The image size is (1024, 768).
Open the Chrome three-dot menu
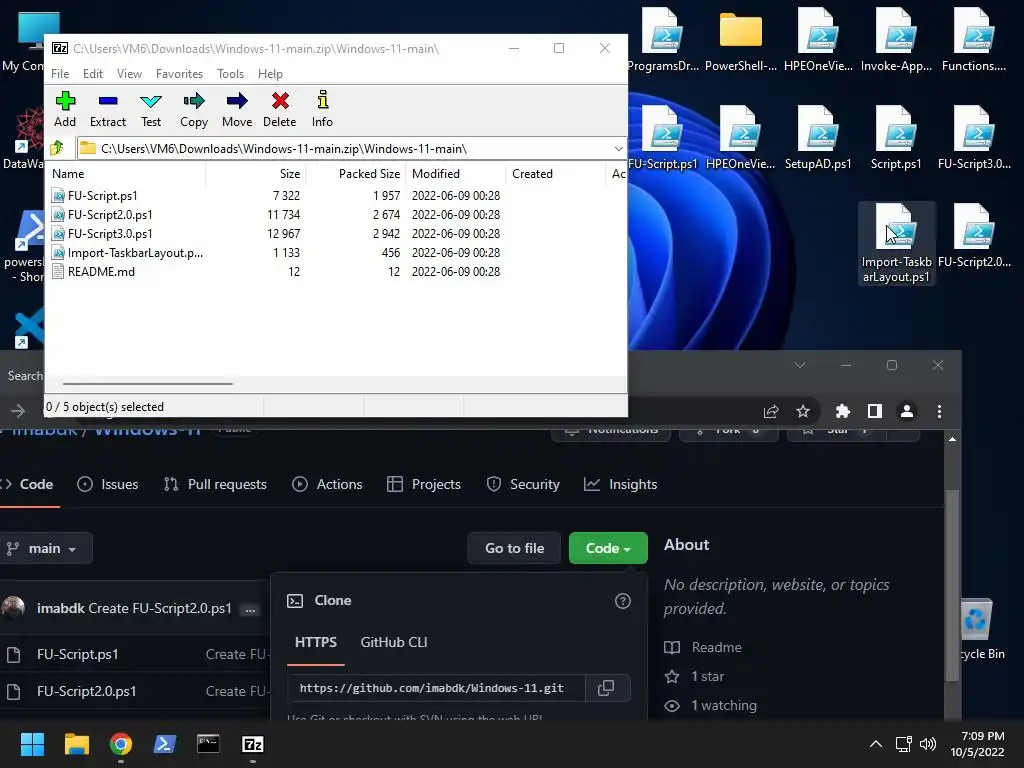click(939, 411)
